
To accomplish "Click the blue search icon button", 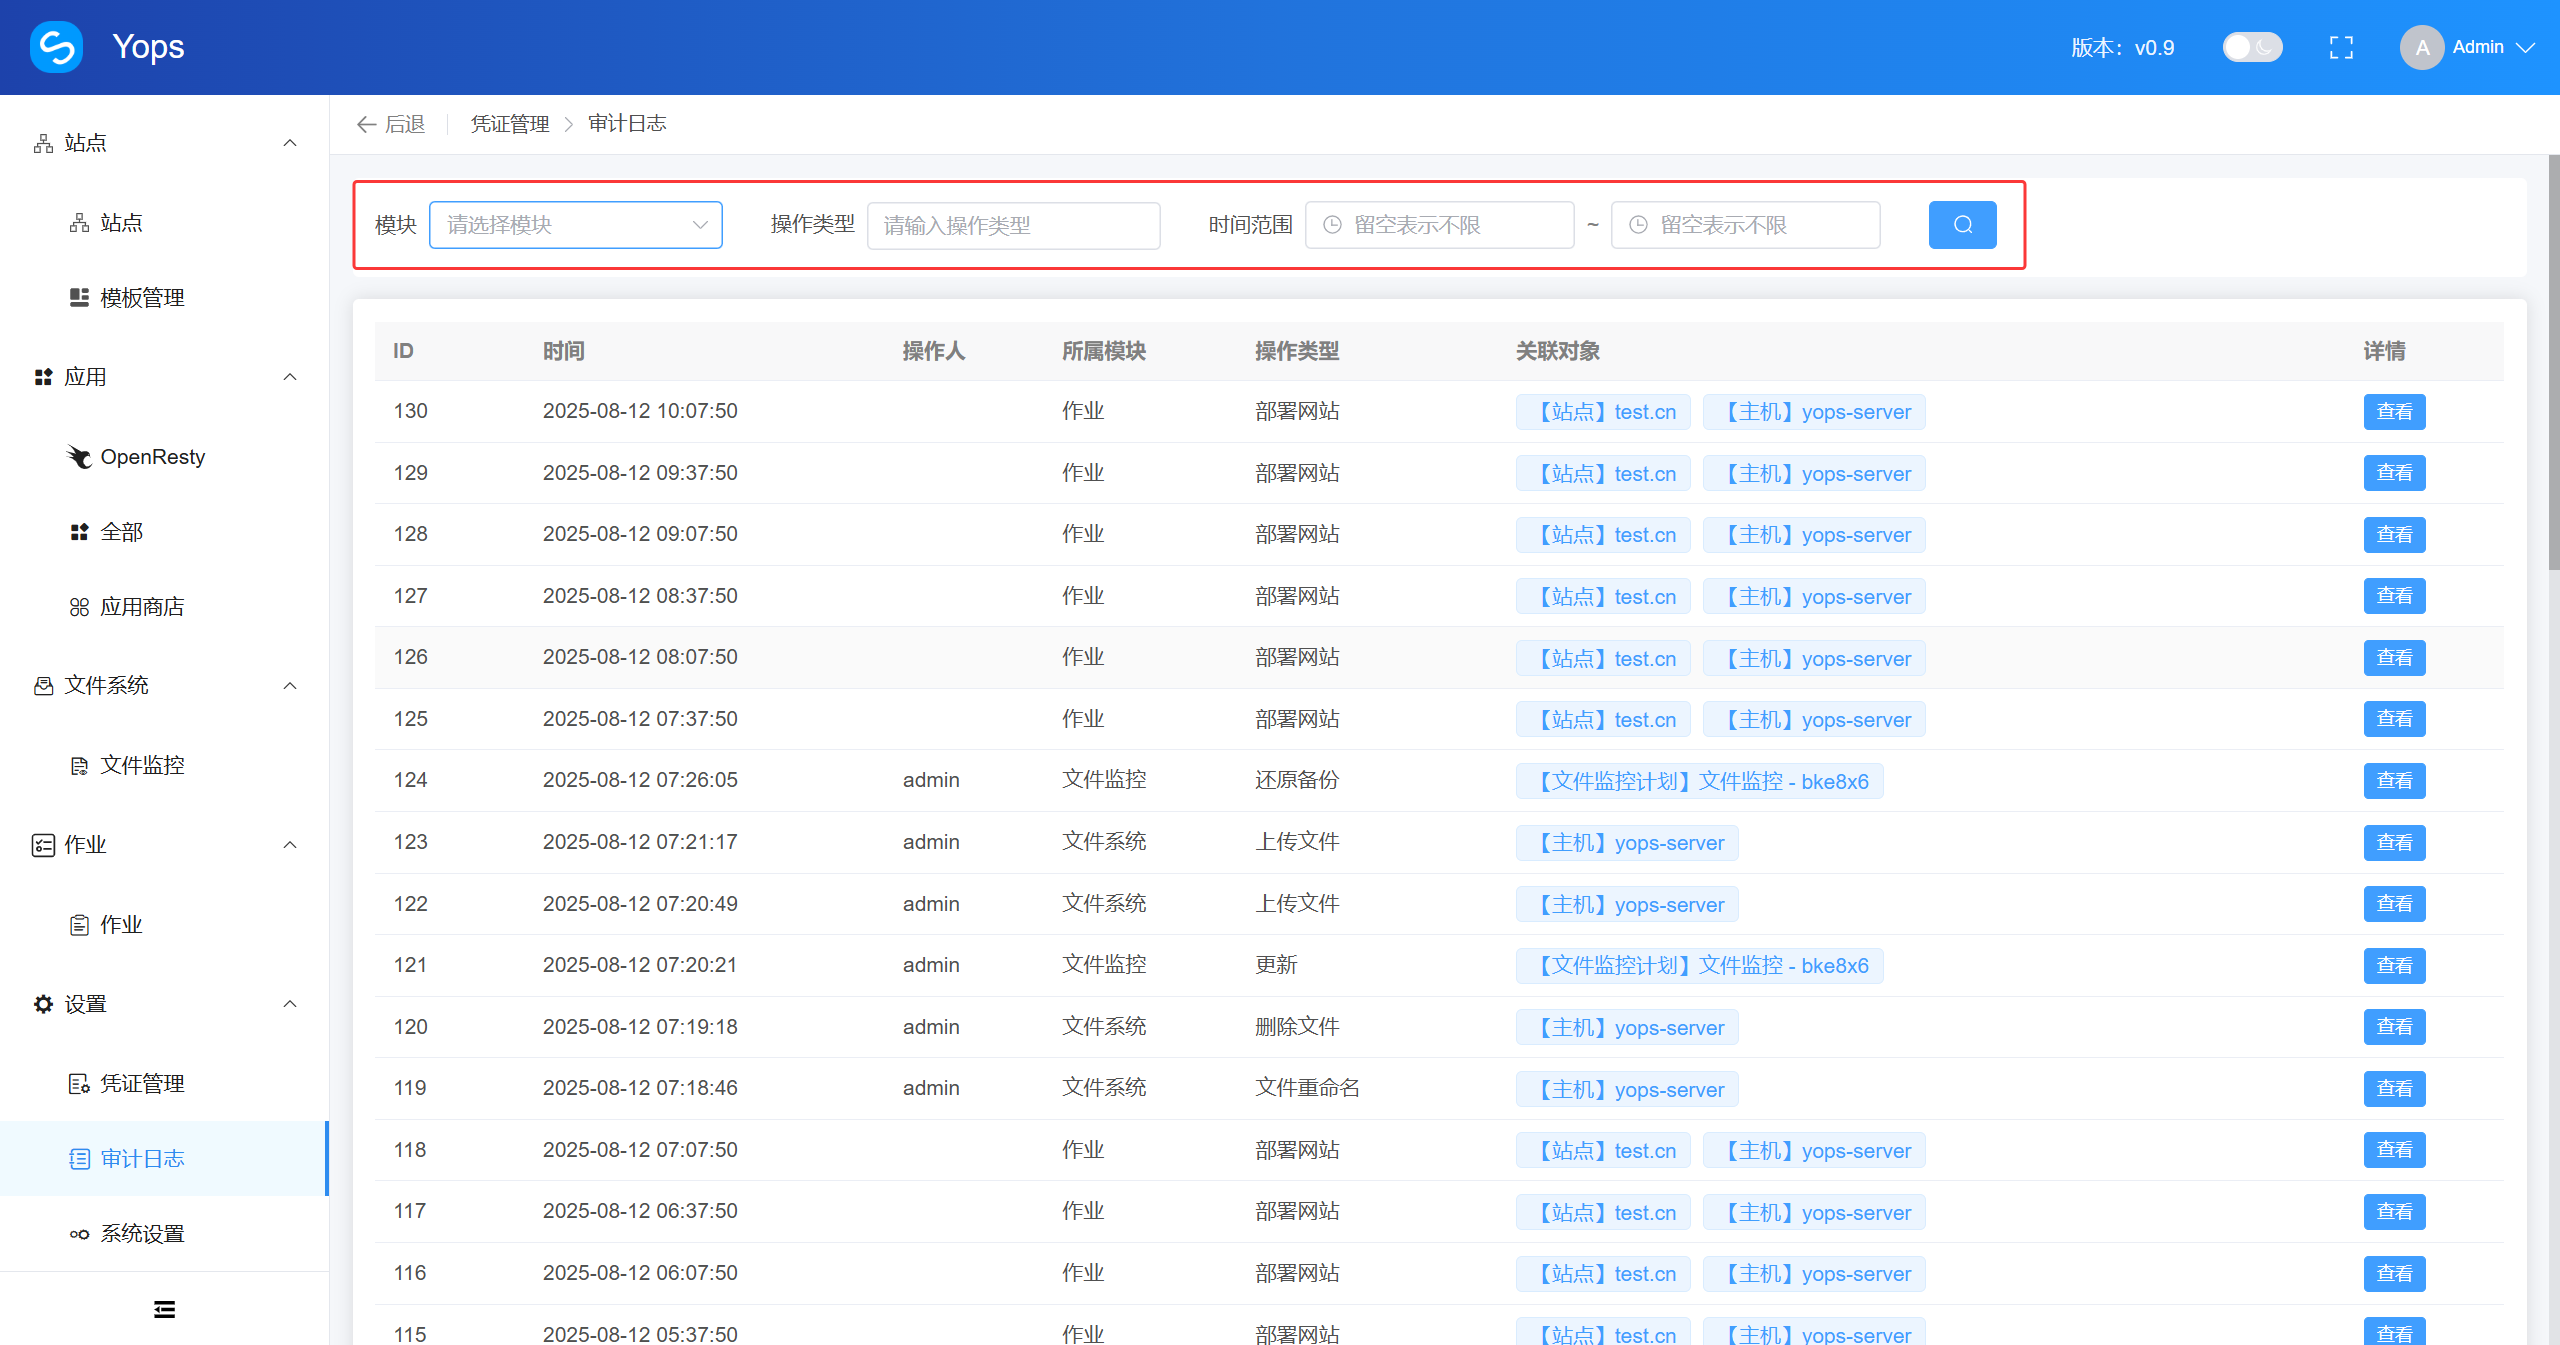I will tap(1962, 225).
